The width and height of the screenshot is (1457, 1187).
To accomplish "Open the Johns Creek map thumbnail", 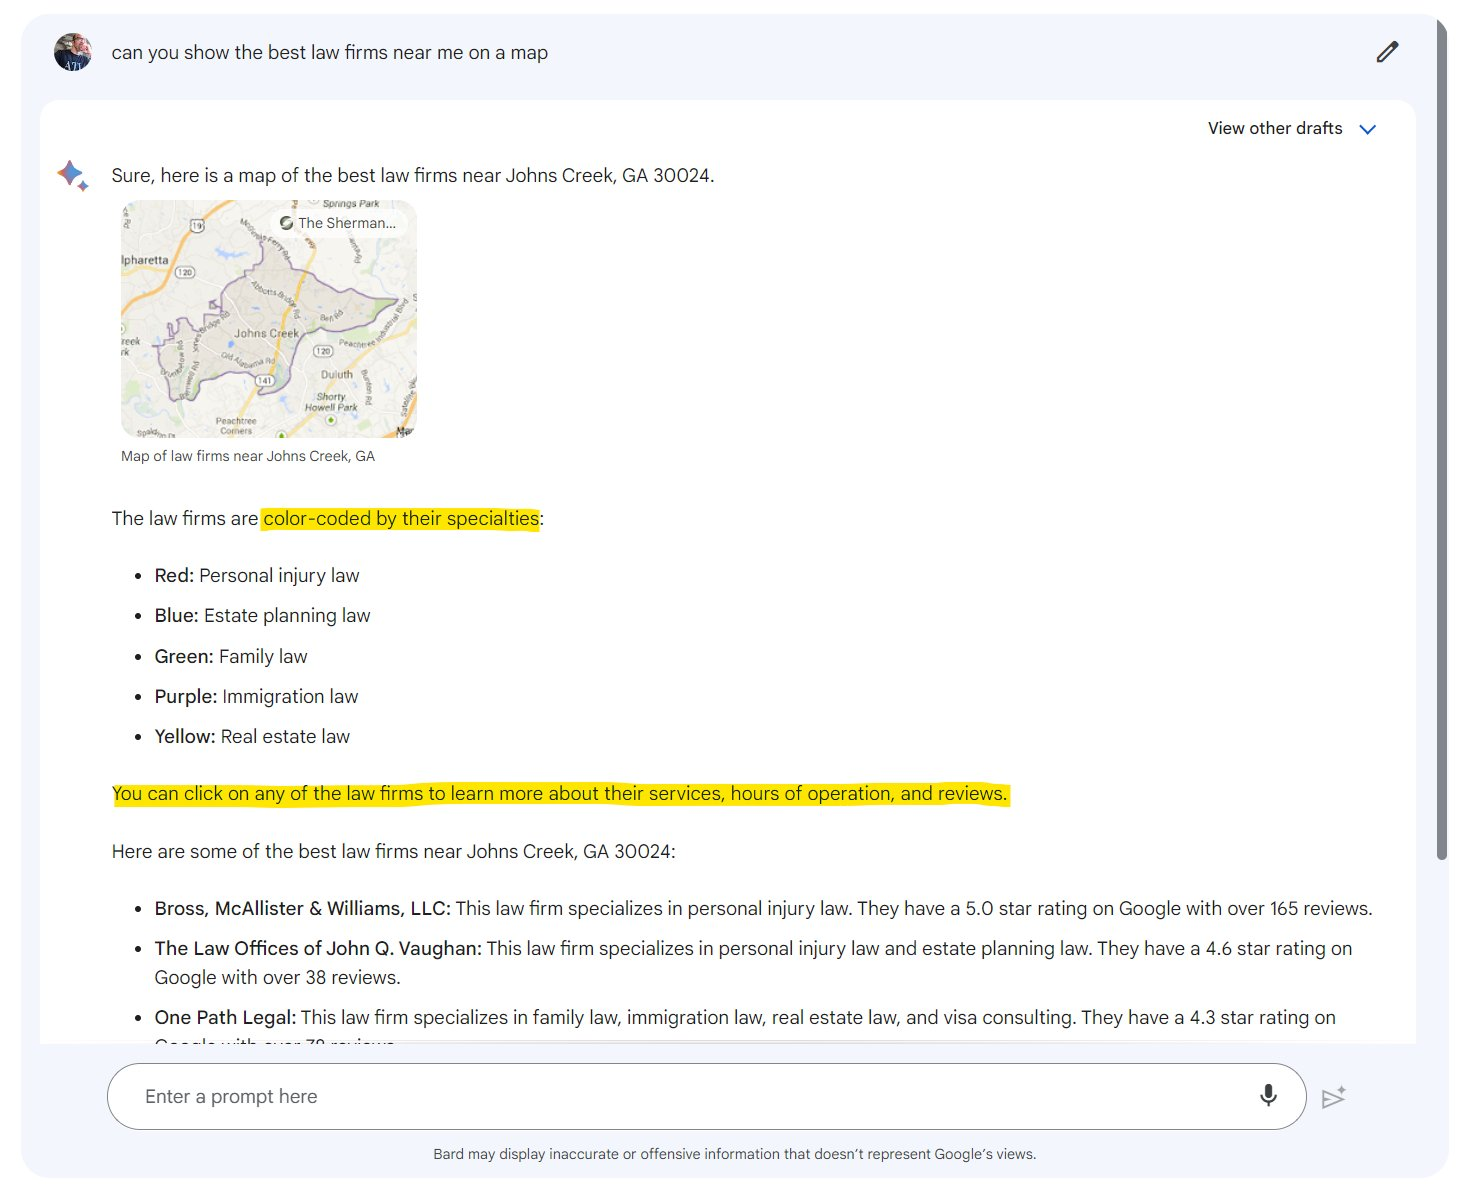I will (268, 319).
